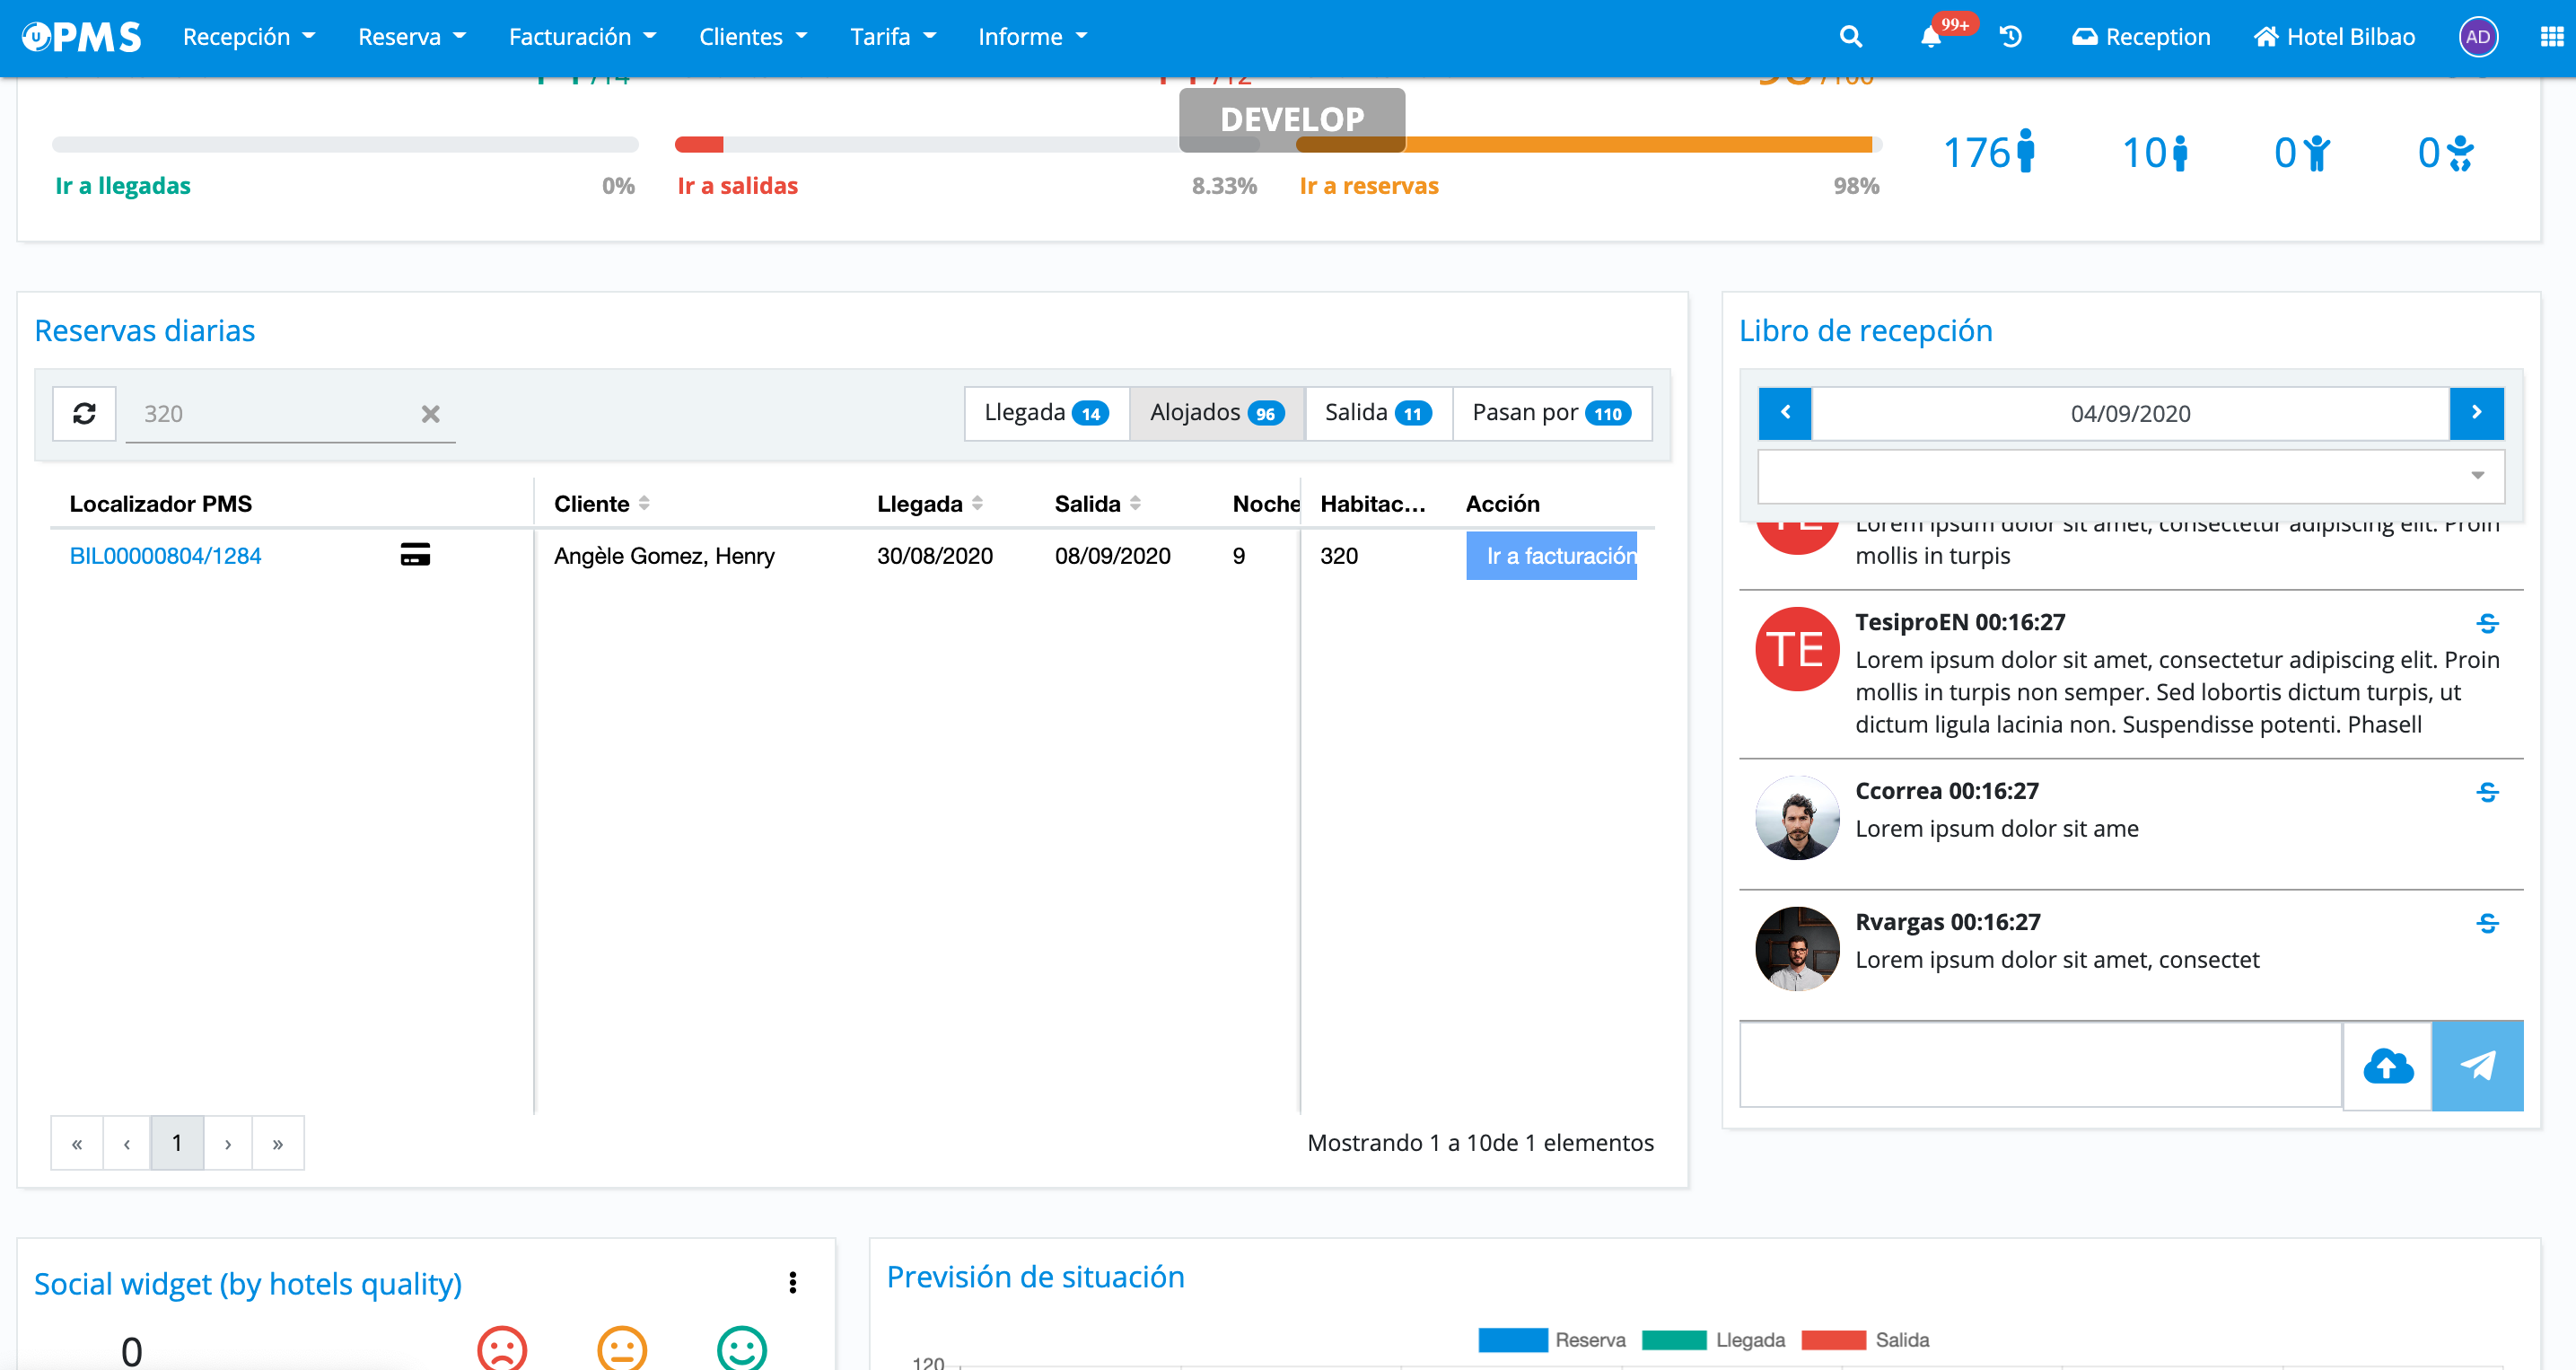Go to next page of results
Image resolution: width=2576 pixels, height=1370 pixels.
pyautogui.click(x=228, y=1143)
